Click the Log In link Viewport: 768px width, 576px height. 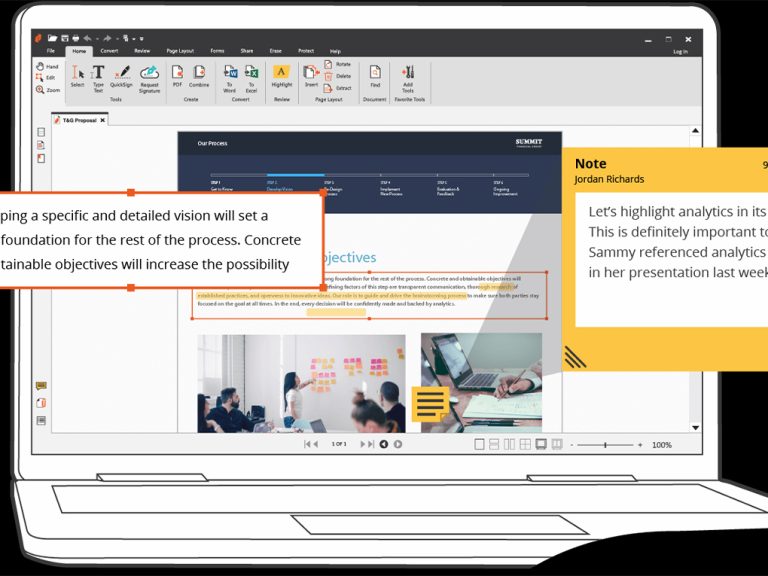point(680,51)
